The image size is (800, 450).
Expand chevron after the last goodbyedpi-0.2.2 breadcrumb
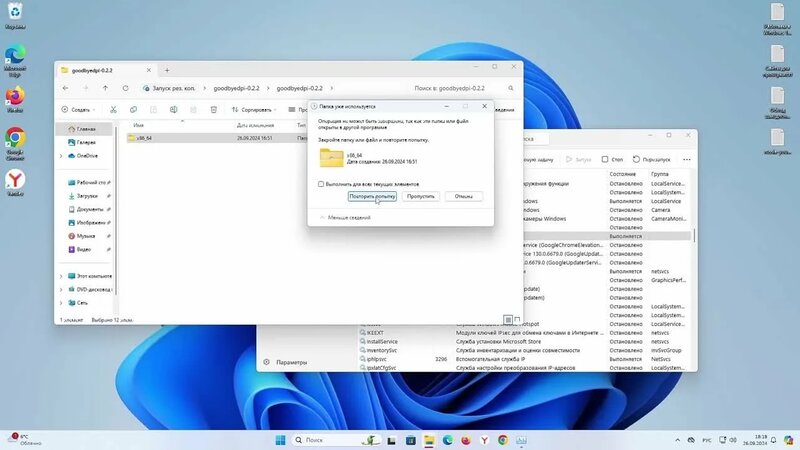click(x=332, y=88)
